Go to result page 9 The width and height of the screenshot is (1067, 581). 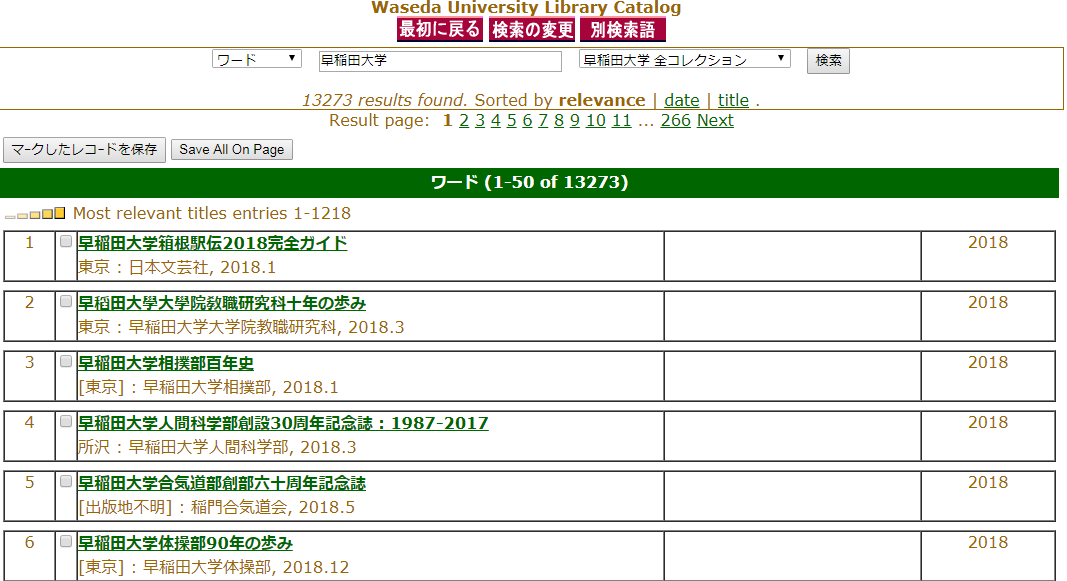click(x=575, y=120)
